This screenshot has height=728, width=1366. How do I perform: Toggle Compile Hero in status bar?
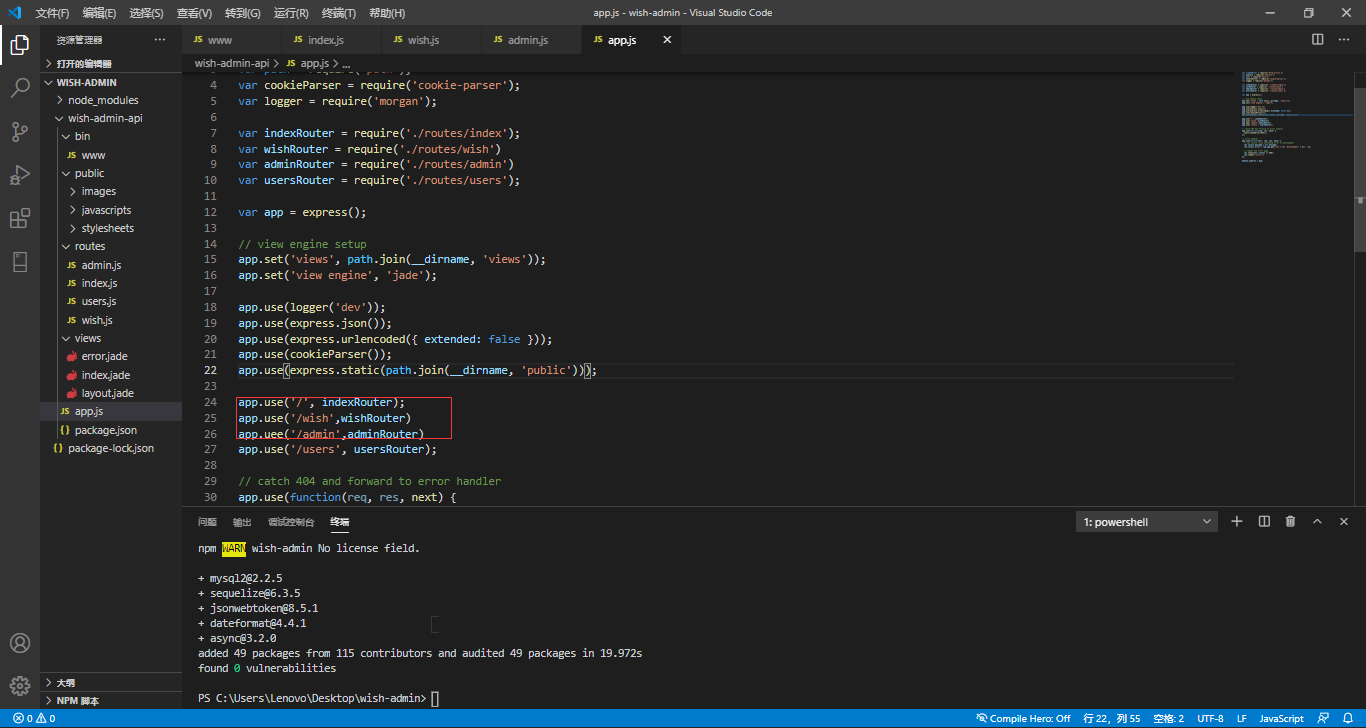[x=1024, y=718]
